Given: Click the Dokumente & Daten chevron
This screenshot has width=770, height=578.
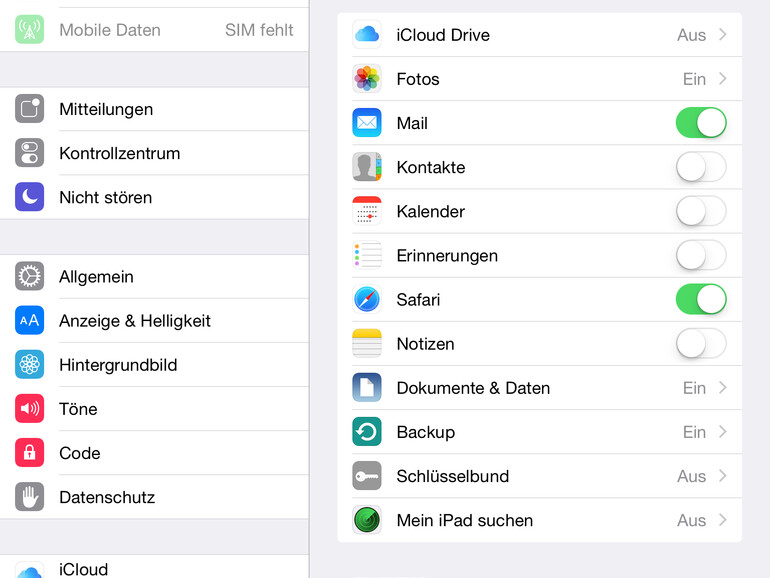Looking at the screenshot, I should click(x=722, y=387).
